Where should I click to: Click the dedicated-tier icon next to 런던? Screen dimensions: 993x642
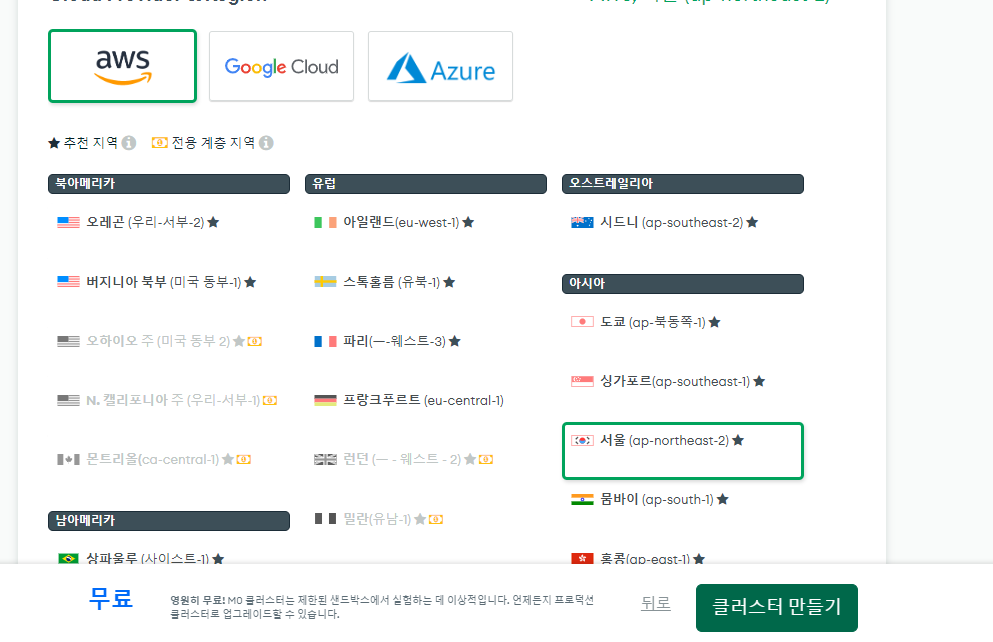tap(486, 459)
